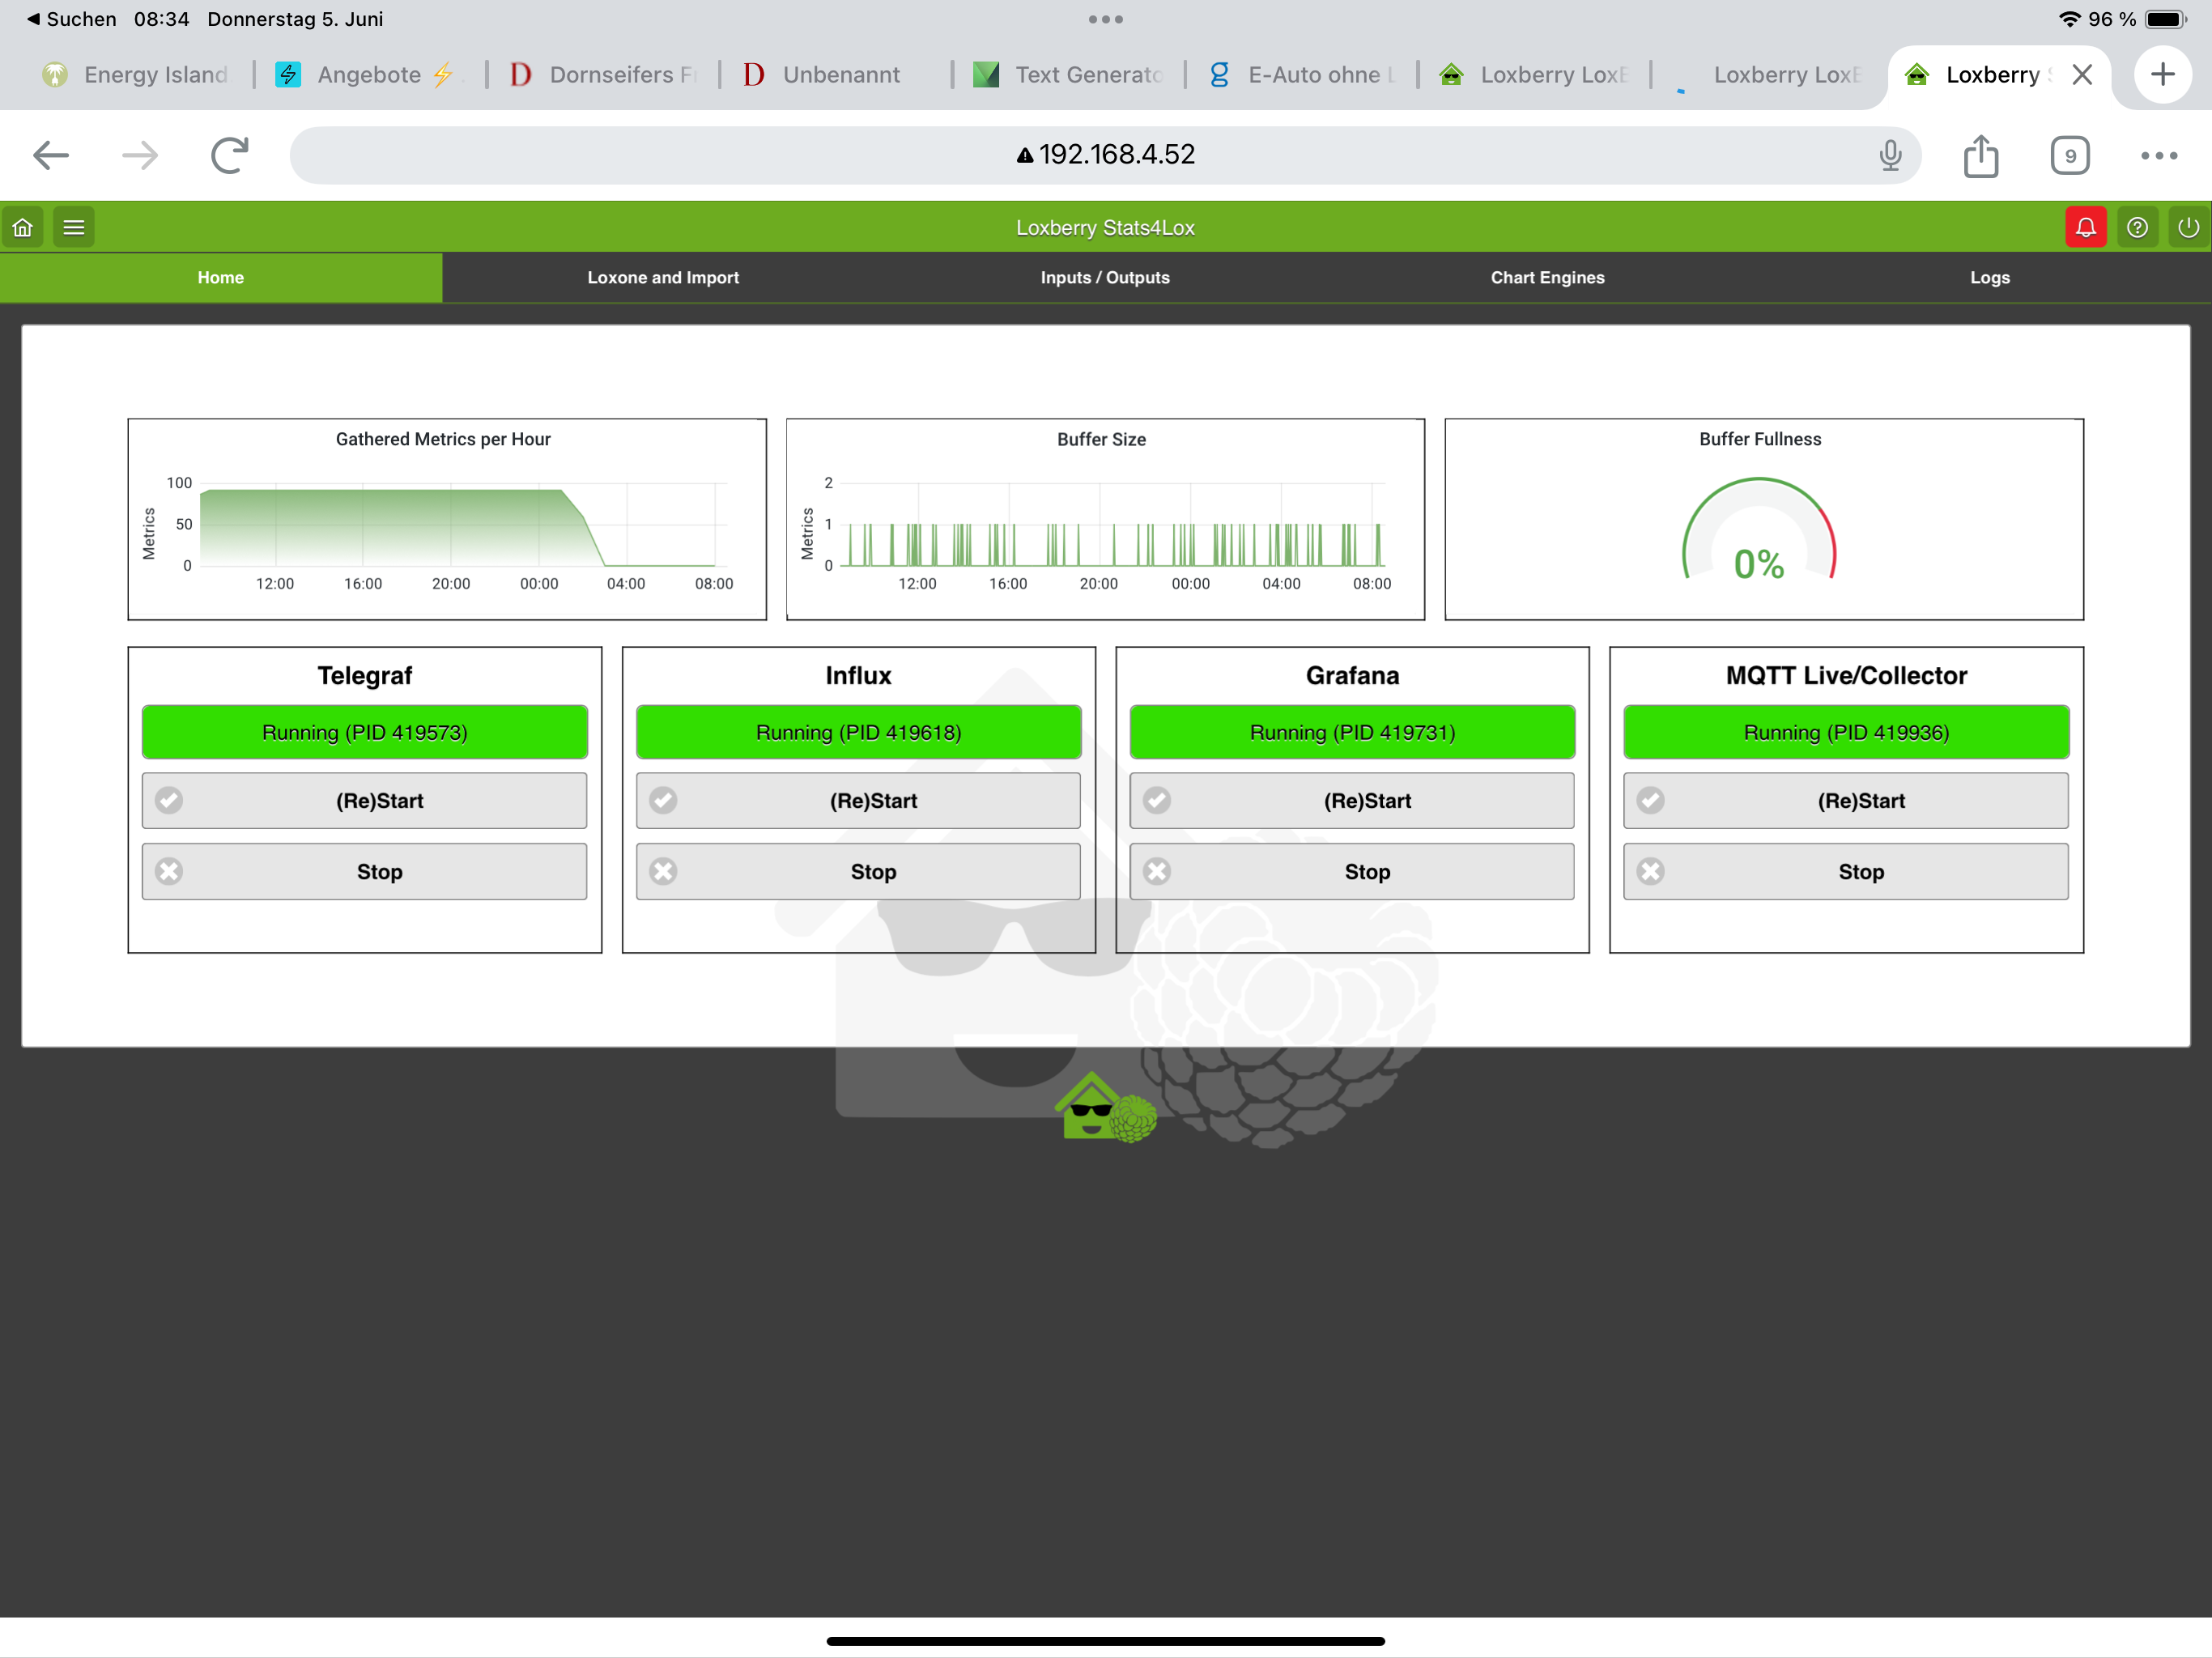The height and width of the screenshot is (1658, 2212).
Task: Tap the microphone icon in address bar
Action: (x=1889, y=155)
